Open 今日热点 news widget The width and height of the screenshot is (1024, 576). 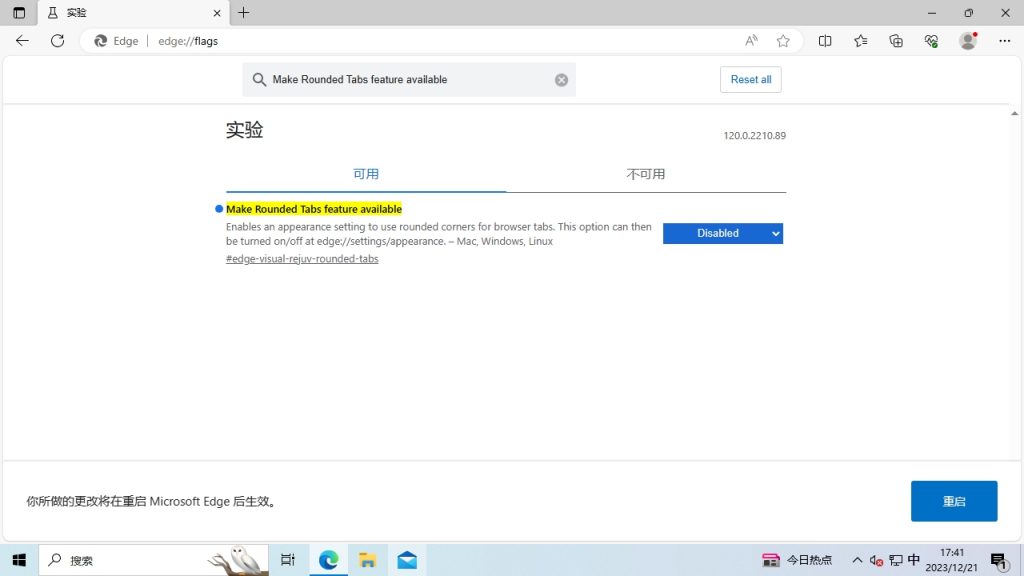click(797, 560)
